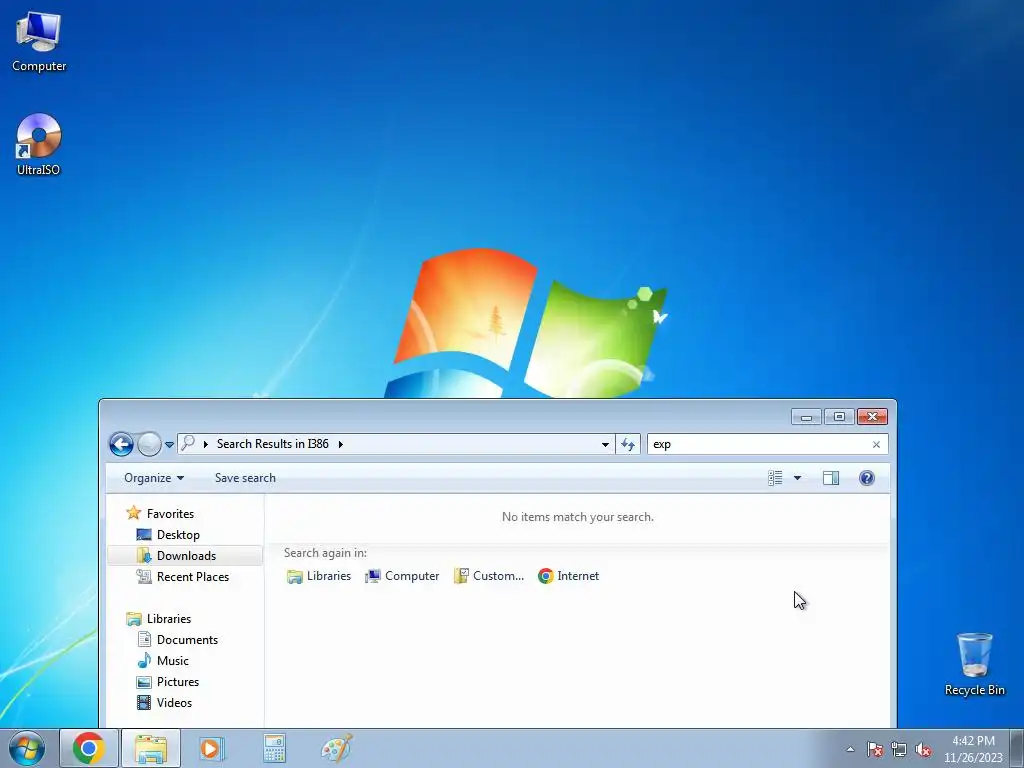This screenshot has width=1024, height=768.
Task: Open the address bar history dropdown
Action: click(x=605, y=445)
